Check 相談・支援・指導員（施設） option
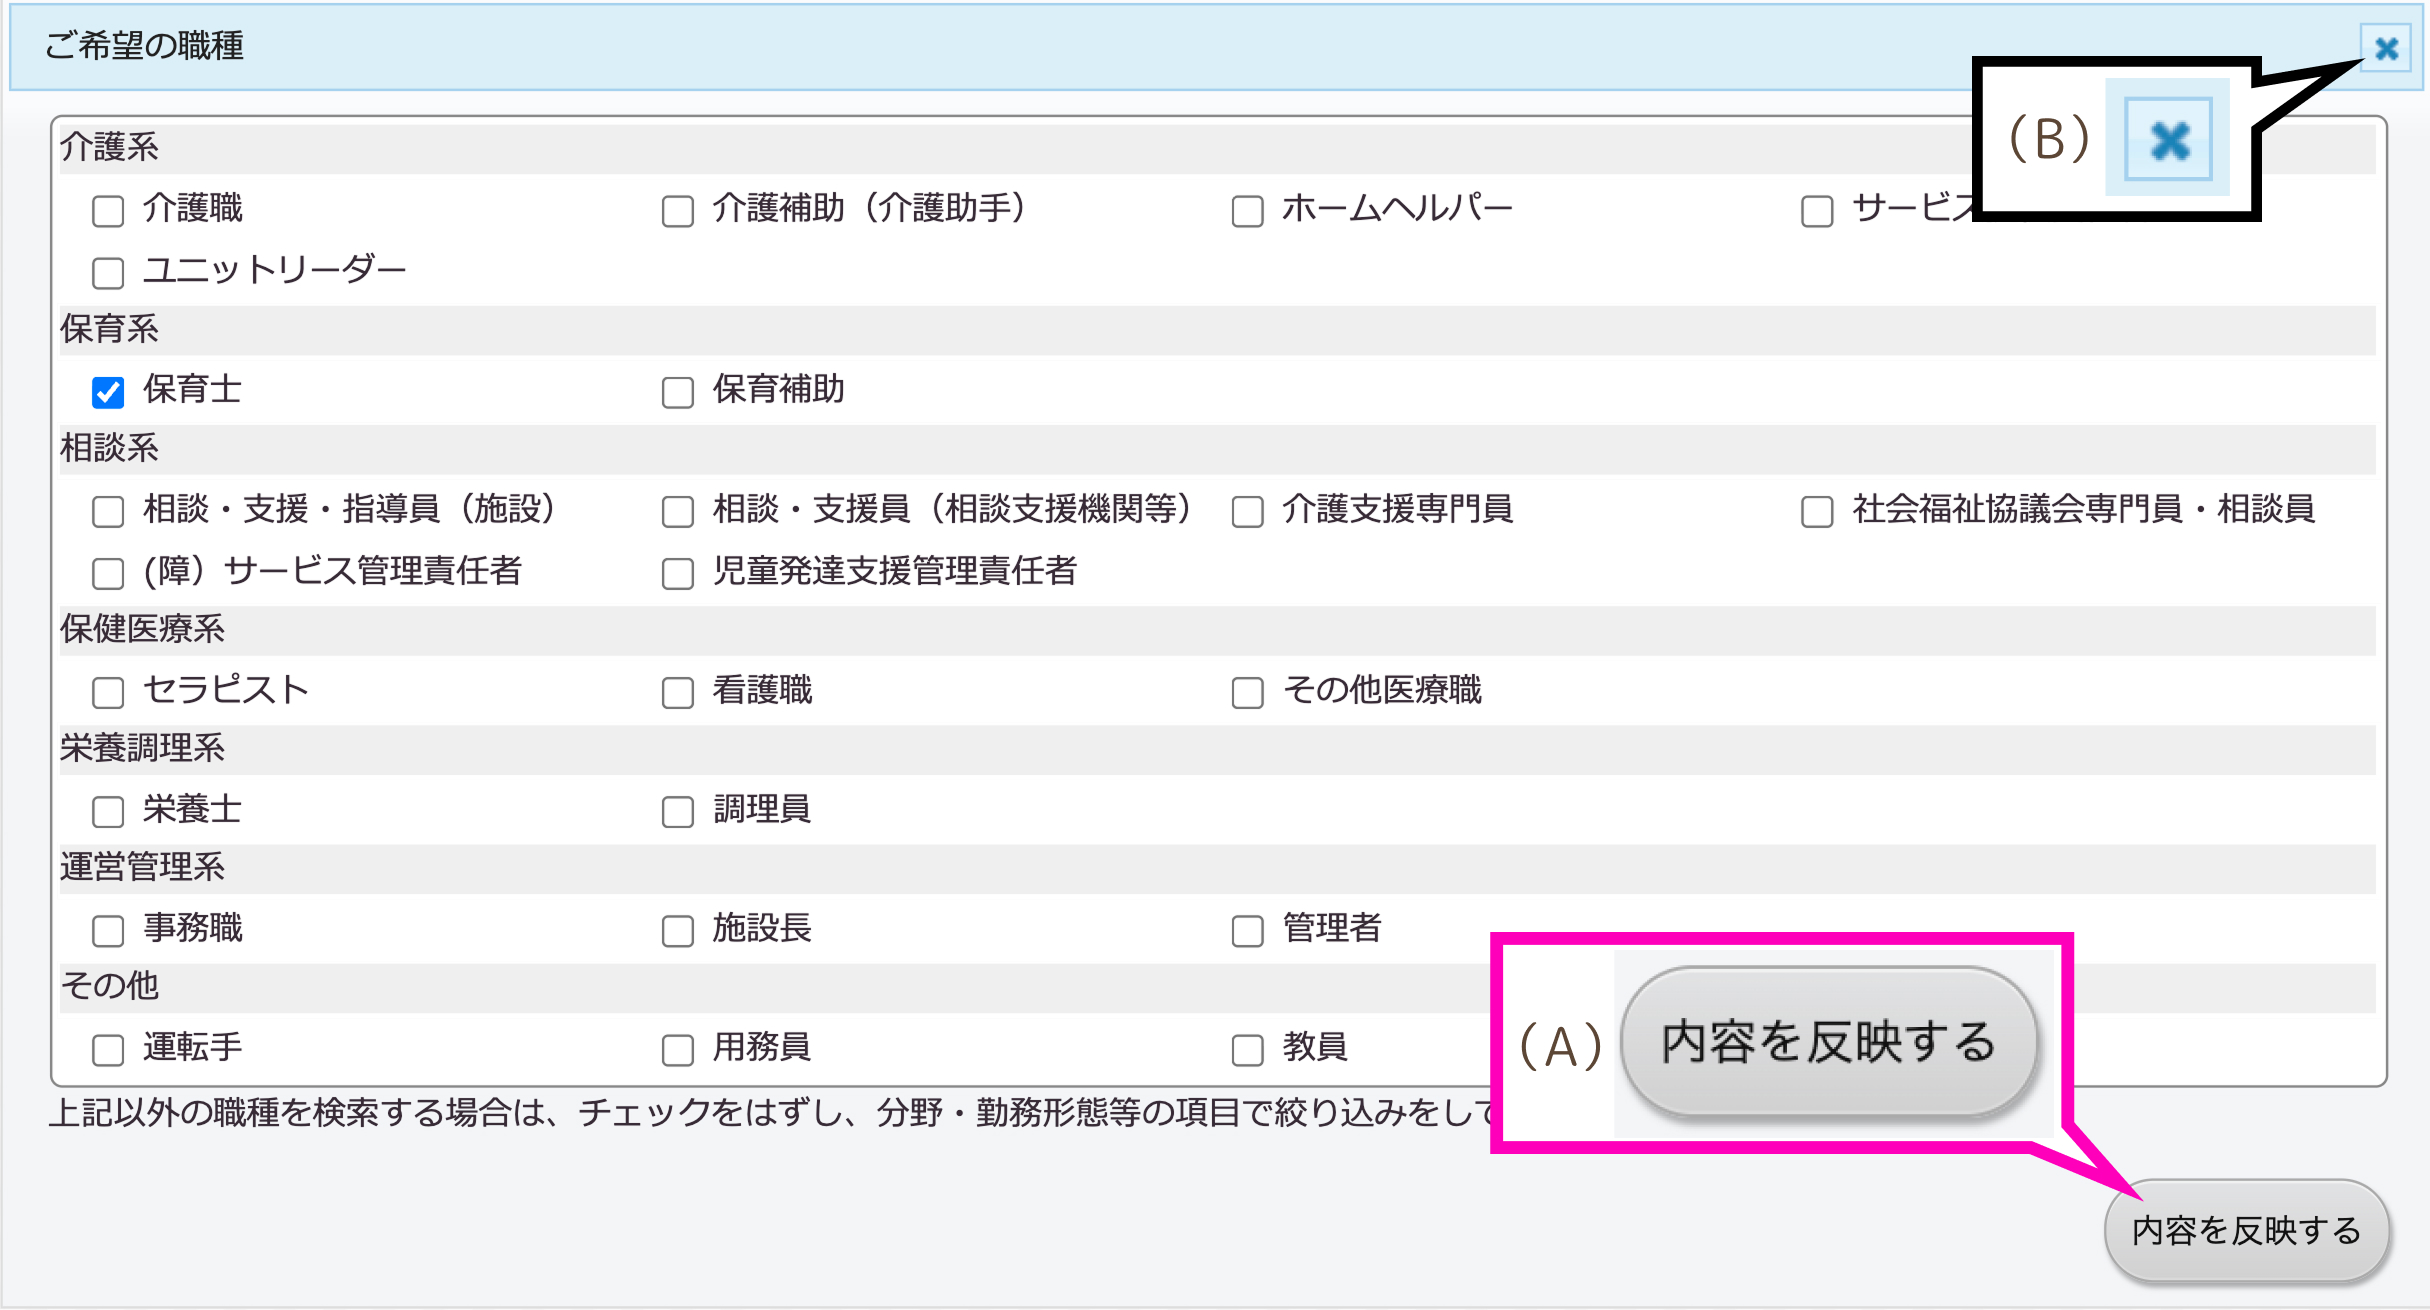Screen dimensions: 2430x1310 tap(108, 511)
